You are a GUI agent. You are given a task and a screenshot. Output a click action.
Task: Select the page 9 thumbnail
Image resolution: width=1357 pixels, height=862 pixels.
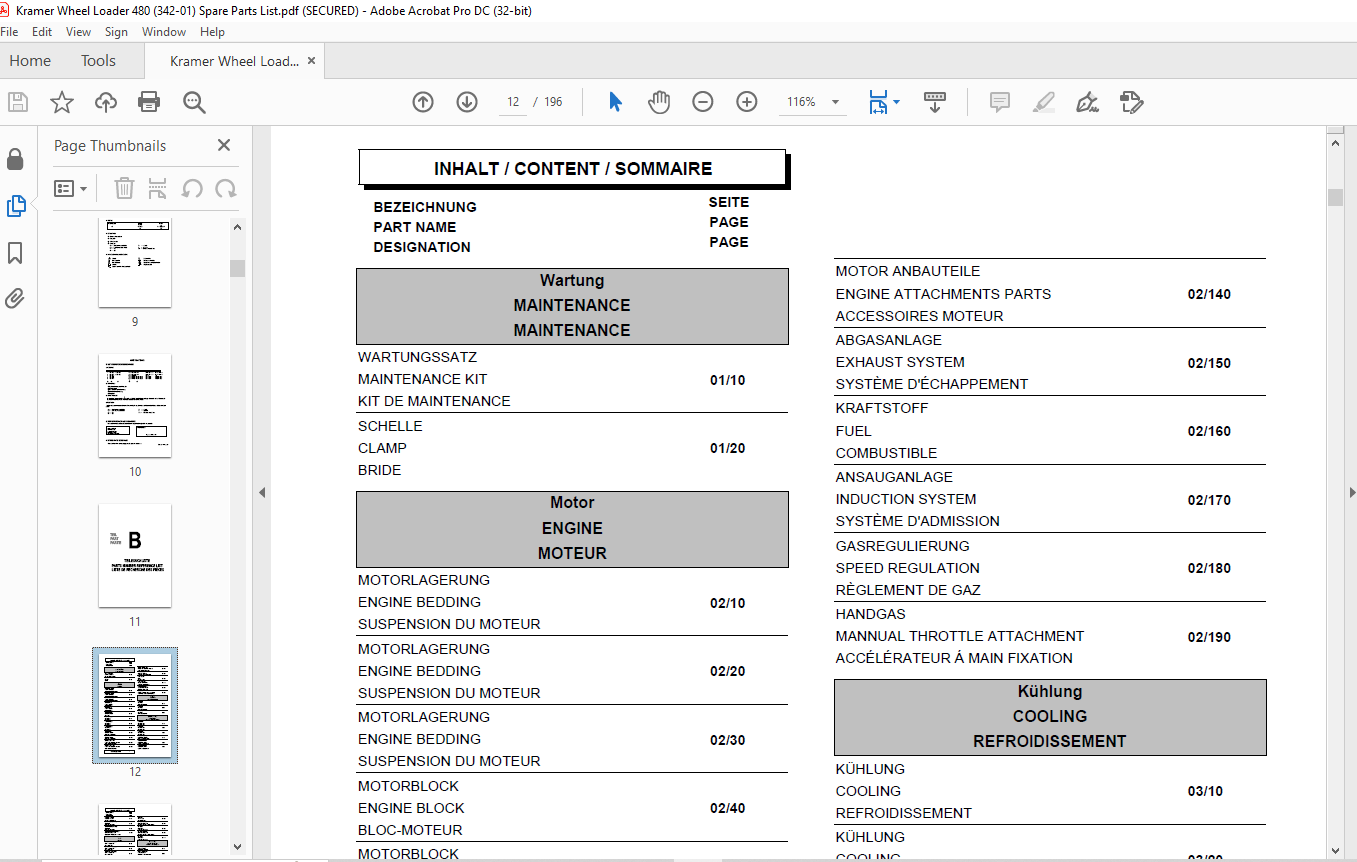tap(135, 262)
